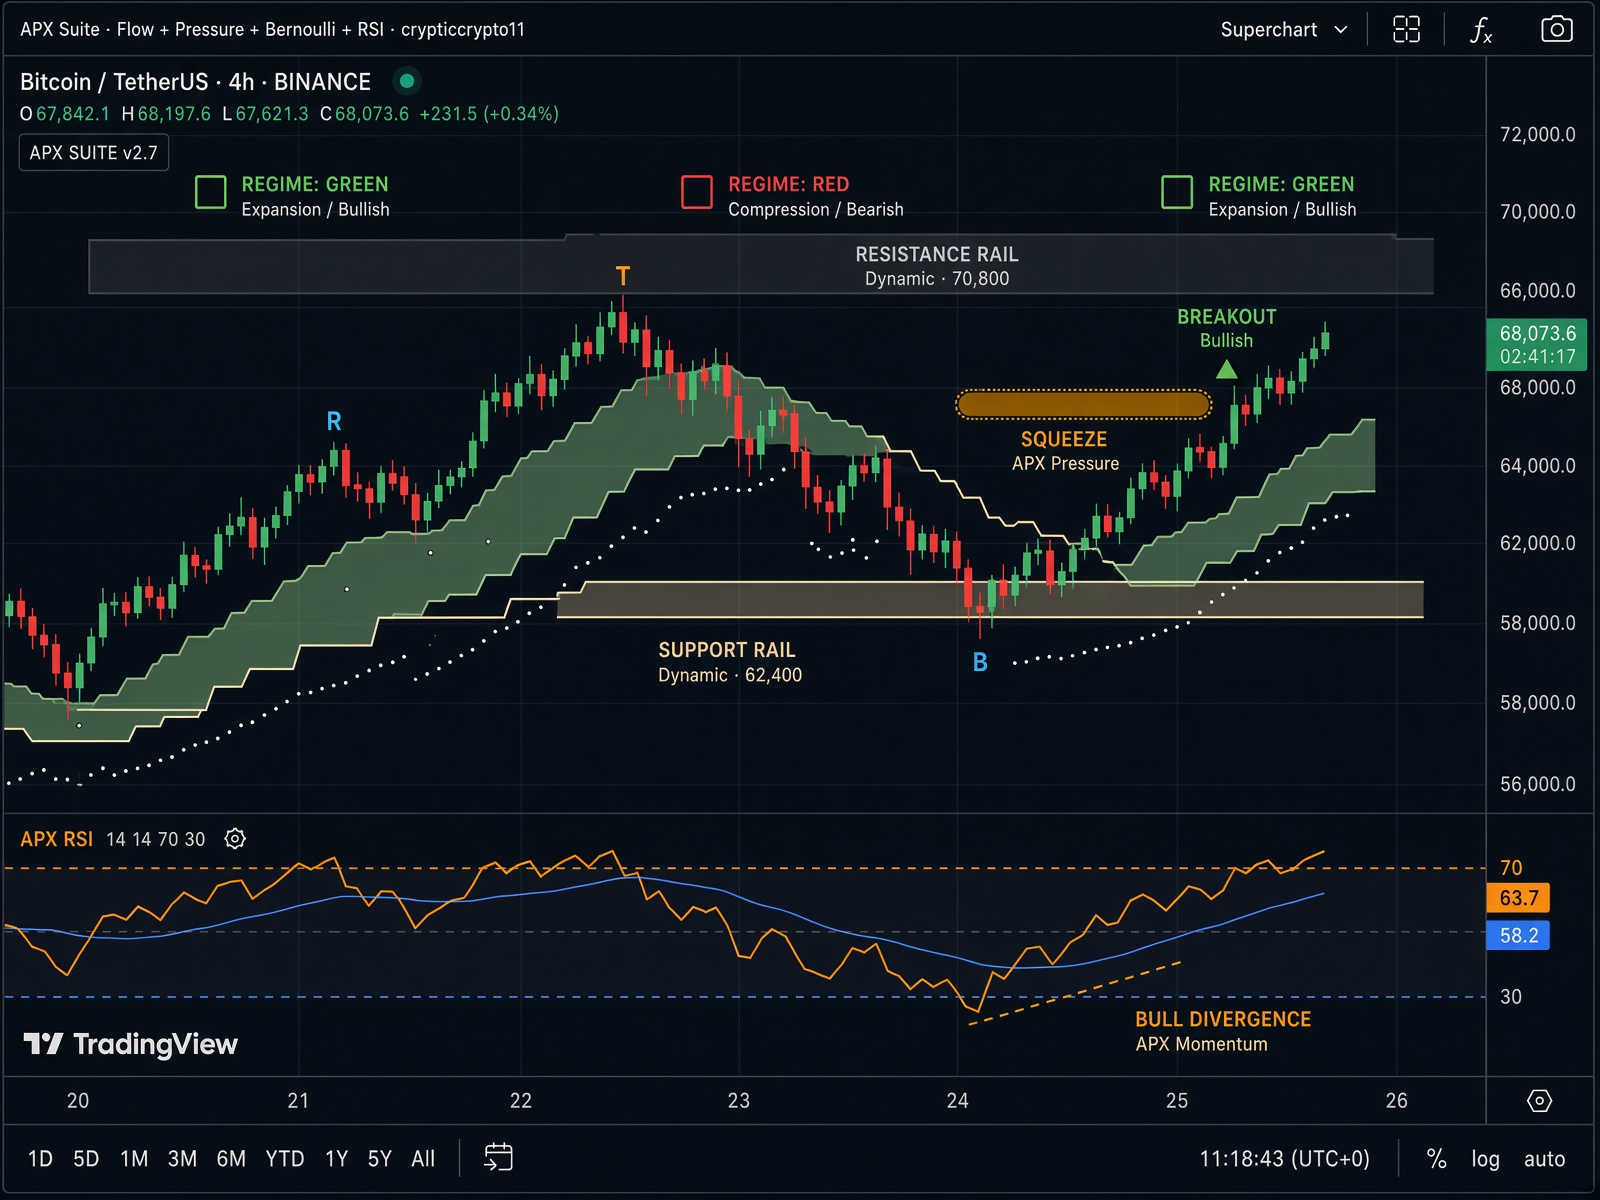Open the timezone selector 11:18:43 (UTC+0)
The height and width of the screenshot is (1200, 1600).
click(1285, 1159)
